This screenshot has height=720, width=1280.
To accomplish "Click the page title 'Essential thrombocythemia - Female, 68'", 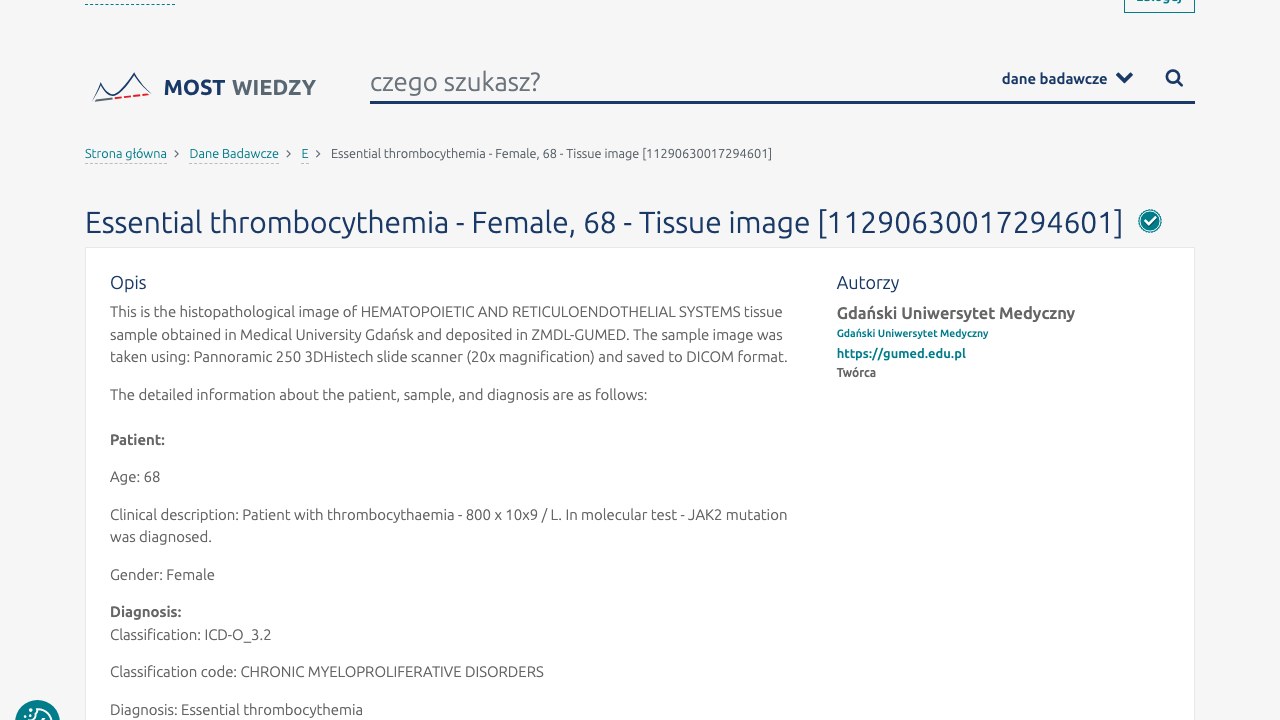I will (x=604, y=222).
